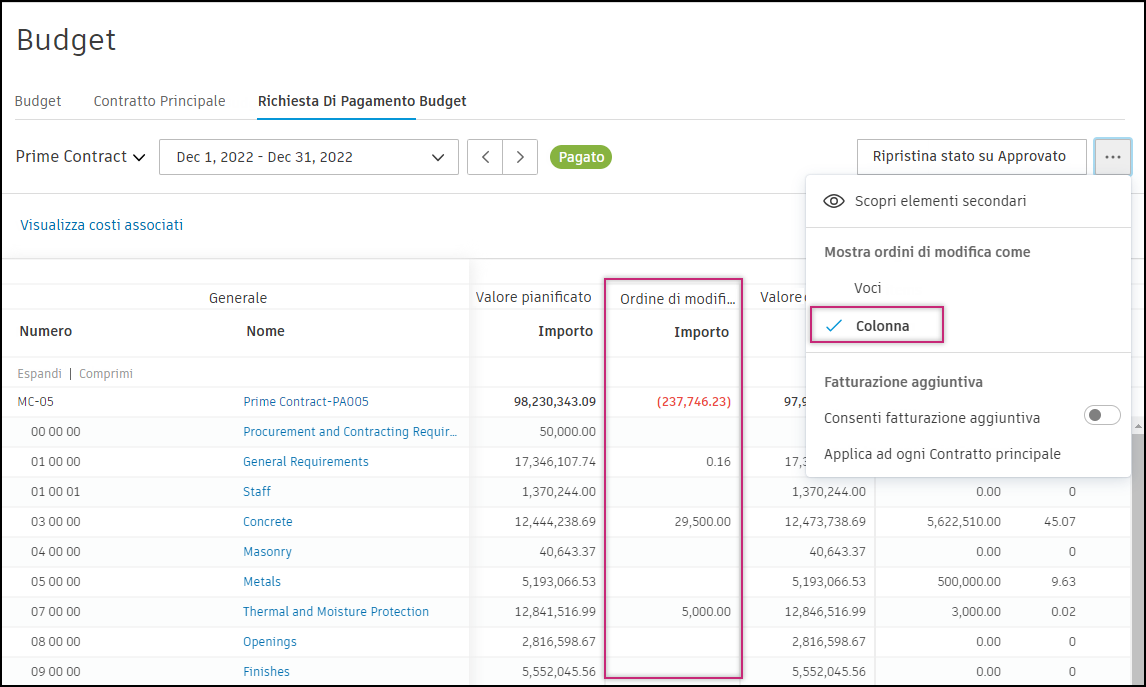Open the Concrete budget item link
Viewport: 1146px width, 687px height.
point(268,522)
